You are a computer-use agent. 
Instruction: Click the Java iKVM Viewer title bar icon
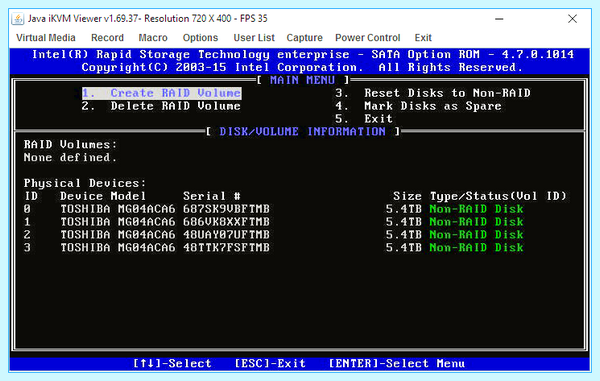pyautogui.click(x=18, y=18)
